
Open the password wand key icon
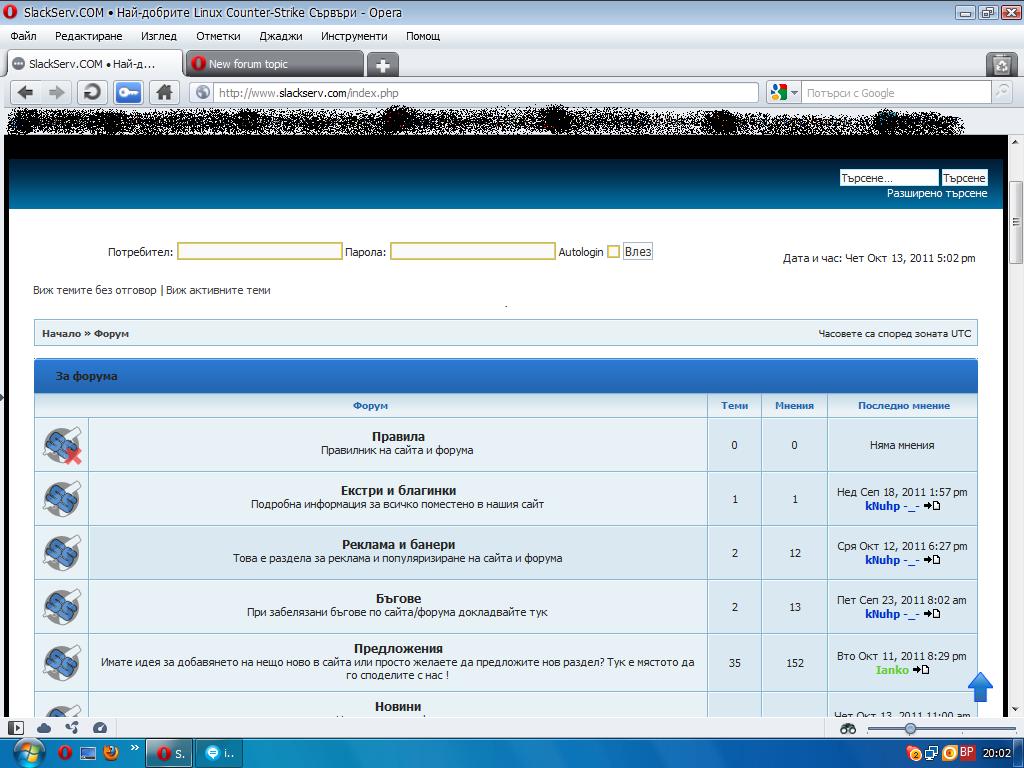(x=128, y=92)
